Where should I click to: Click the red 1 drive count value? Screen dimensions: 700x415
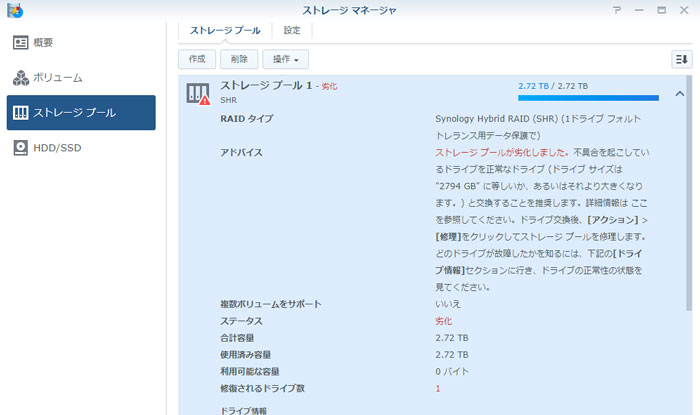(438, 389)
